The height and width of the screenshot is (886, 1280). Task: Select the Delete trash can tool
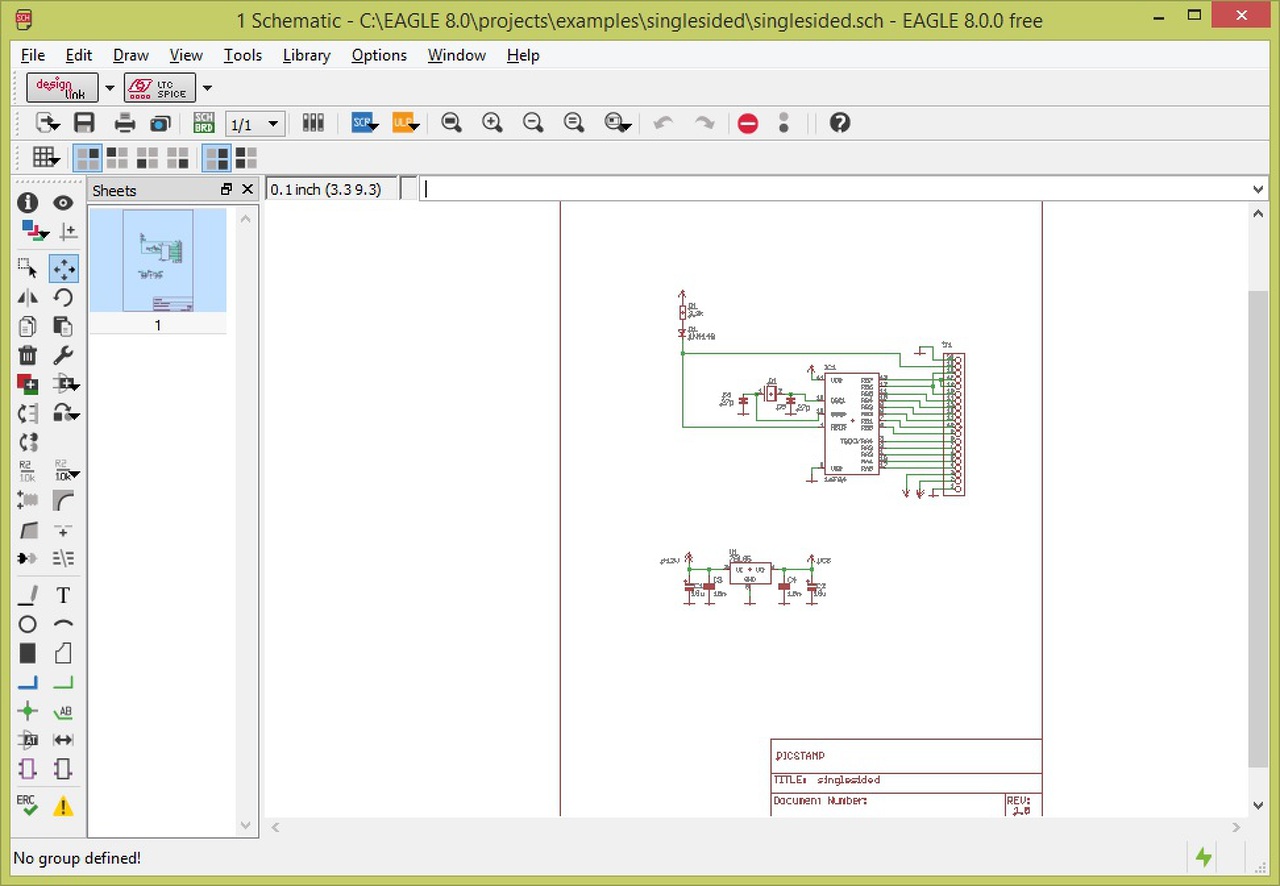27,356
